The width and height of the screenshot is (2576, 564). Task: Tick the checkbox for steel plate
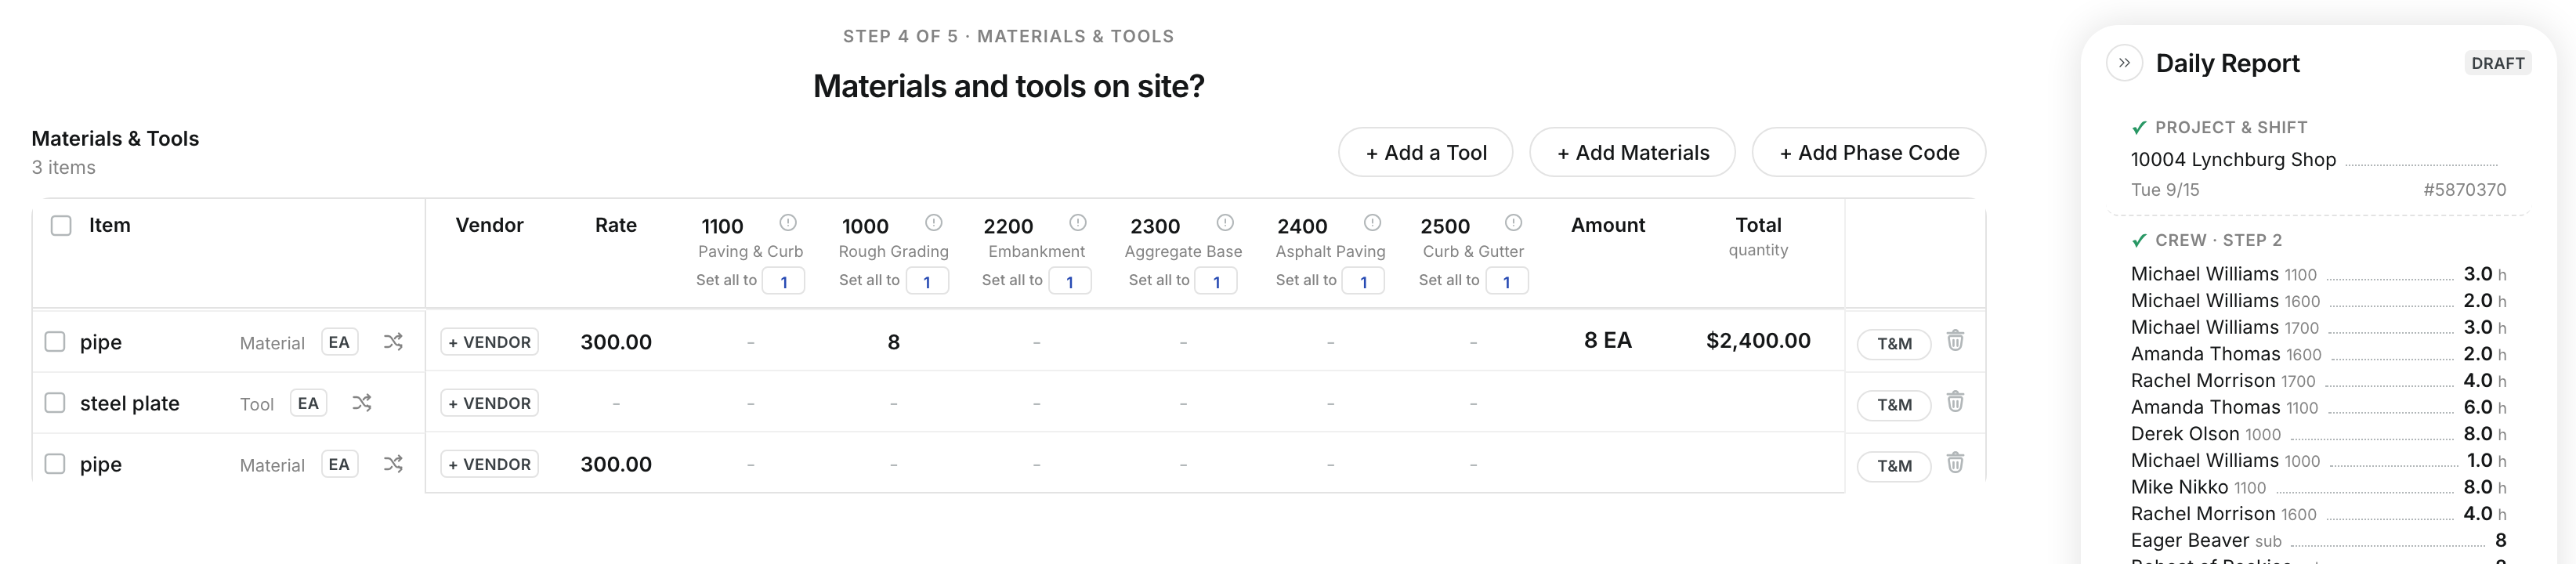pyautogui.click(x=55, y=403)
